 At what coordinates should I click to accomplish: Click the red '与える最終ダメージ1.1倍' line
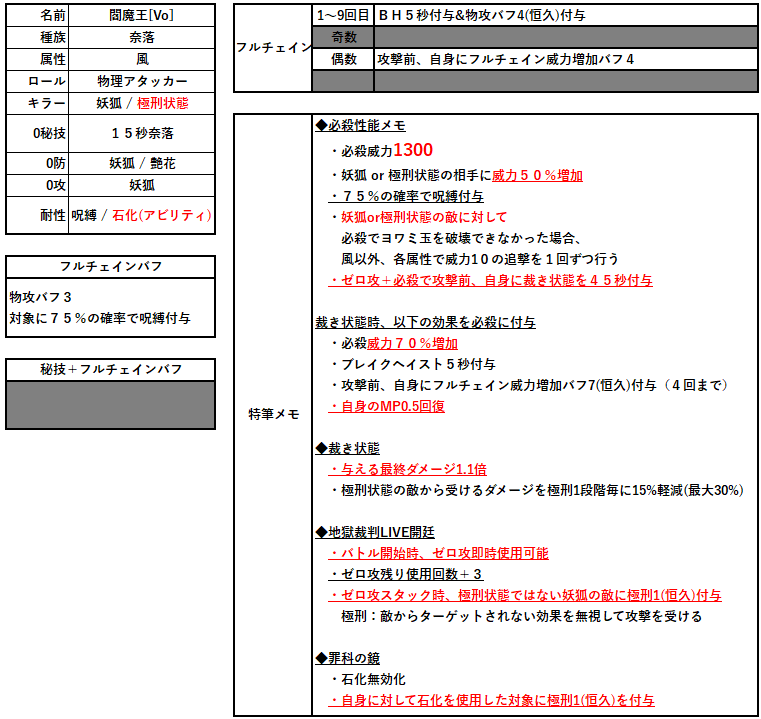[408, 469]
